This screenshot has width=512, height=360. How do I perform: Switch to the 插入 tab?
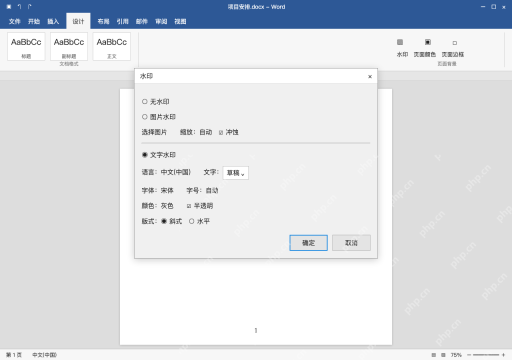coord(53,21)
